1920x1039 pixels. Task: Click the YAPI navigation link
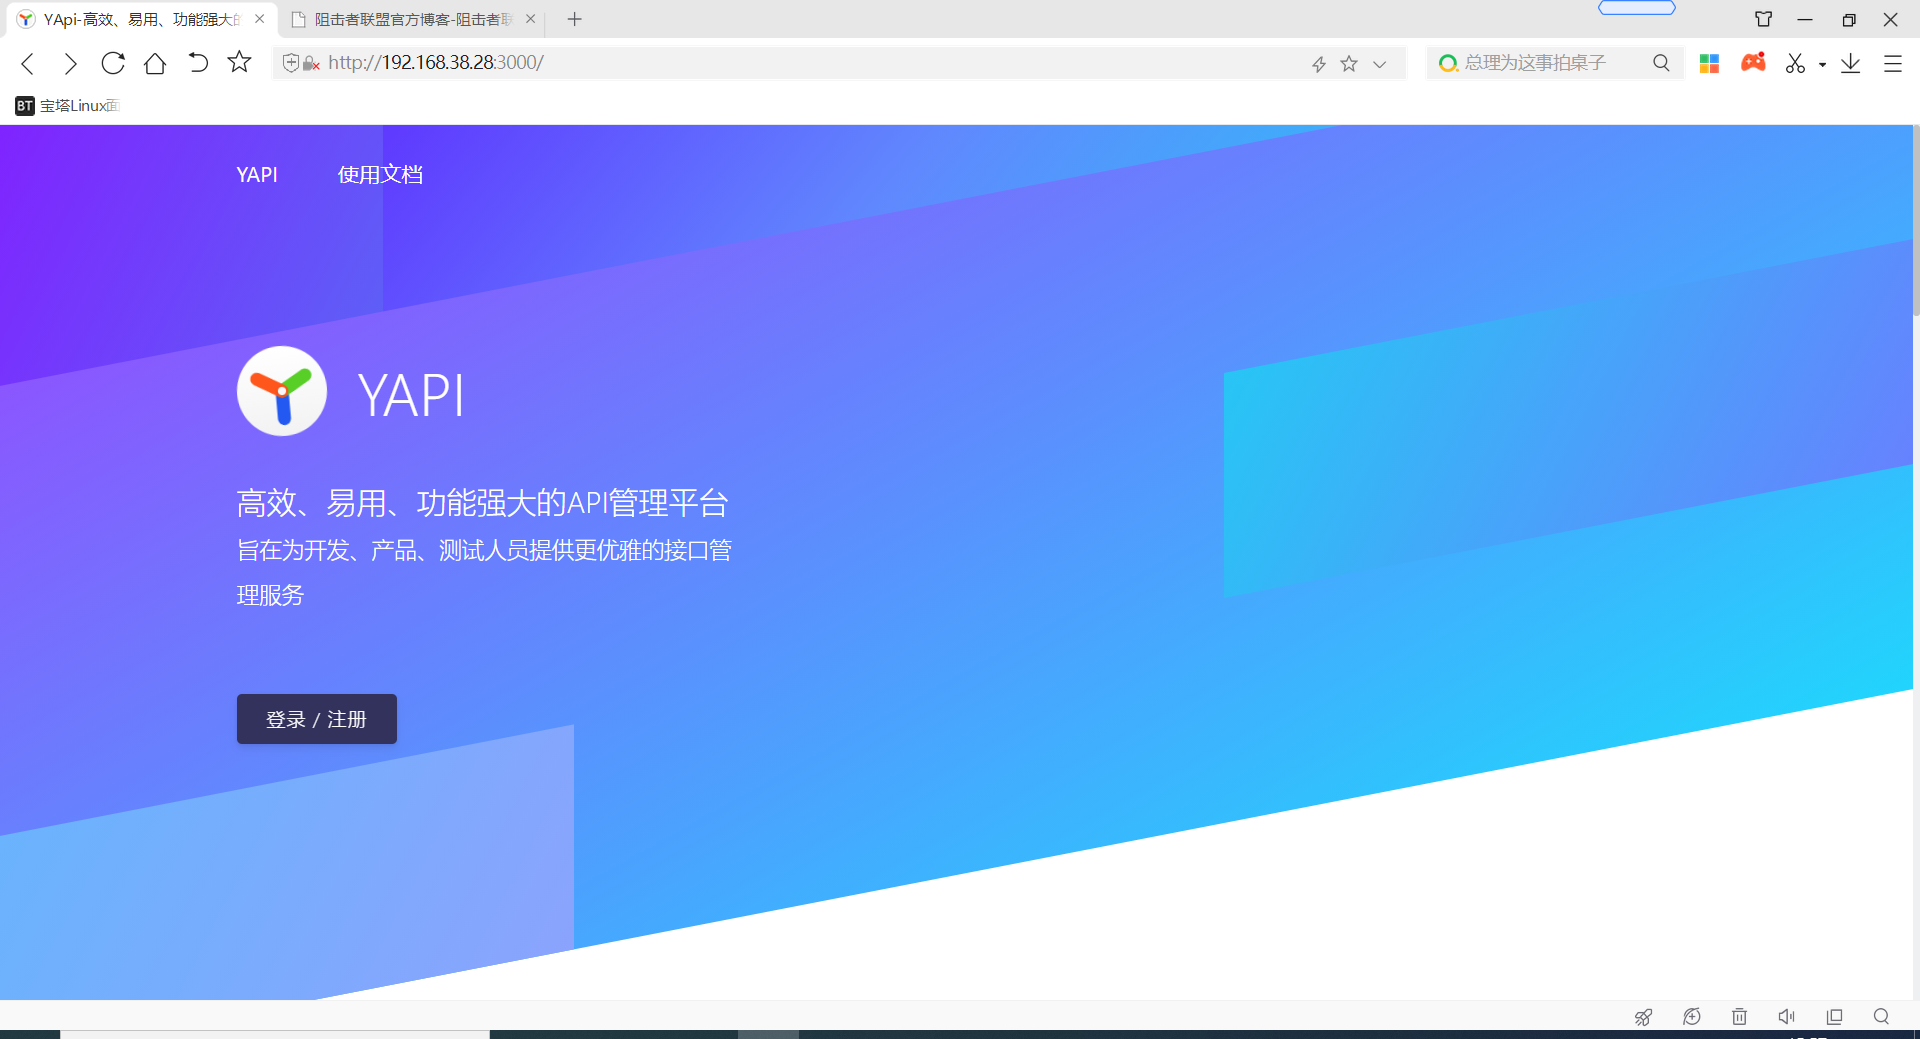pyautogui.click(x=257, y=175)
